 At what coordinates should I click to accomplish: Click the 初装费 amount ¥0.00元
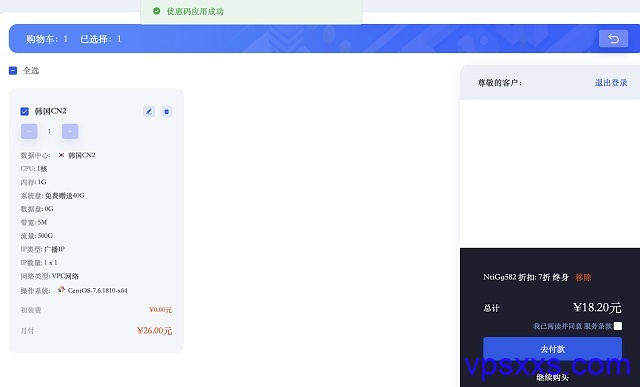tap(160, 310)
